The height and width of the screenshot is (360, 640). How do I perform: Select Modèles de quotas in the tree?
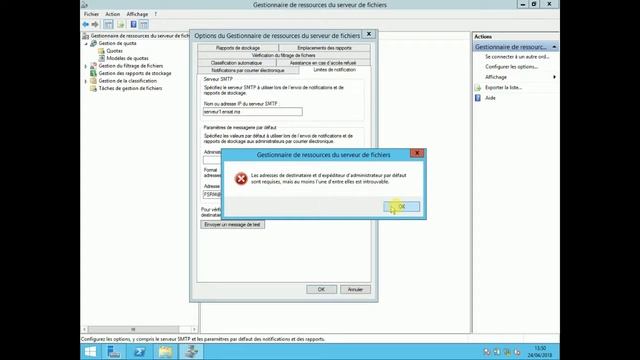[127, 58]
